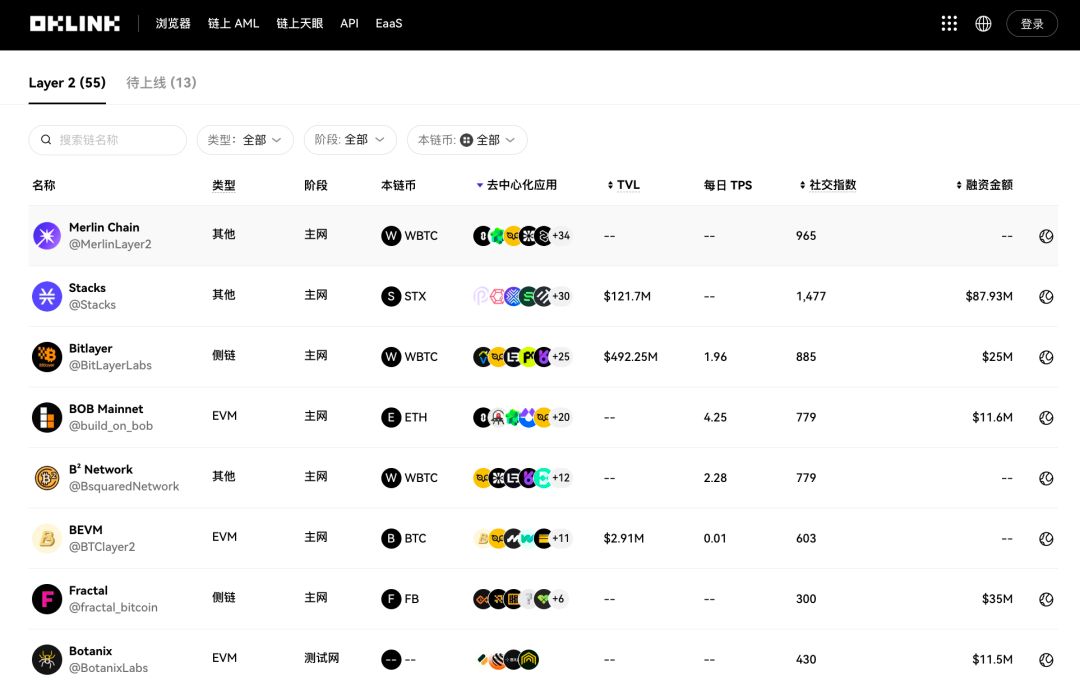Open the apps grid menu icon
The width and height of the screenshot is (1080, 686).
point(949,23)
